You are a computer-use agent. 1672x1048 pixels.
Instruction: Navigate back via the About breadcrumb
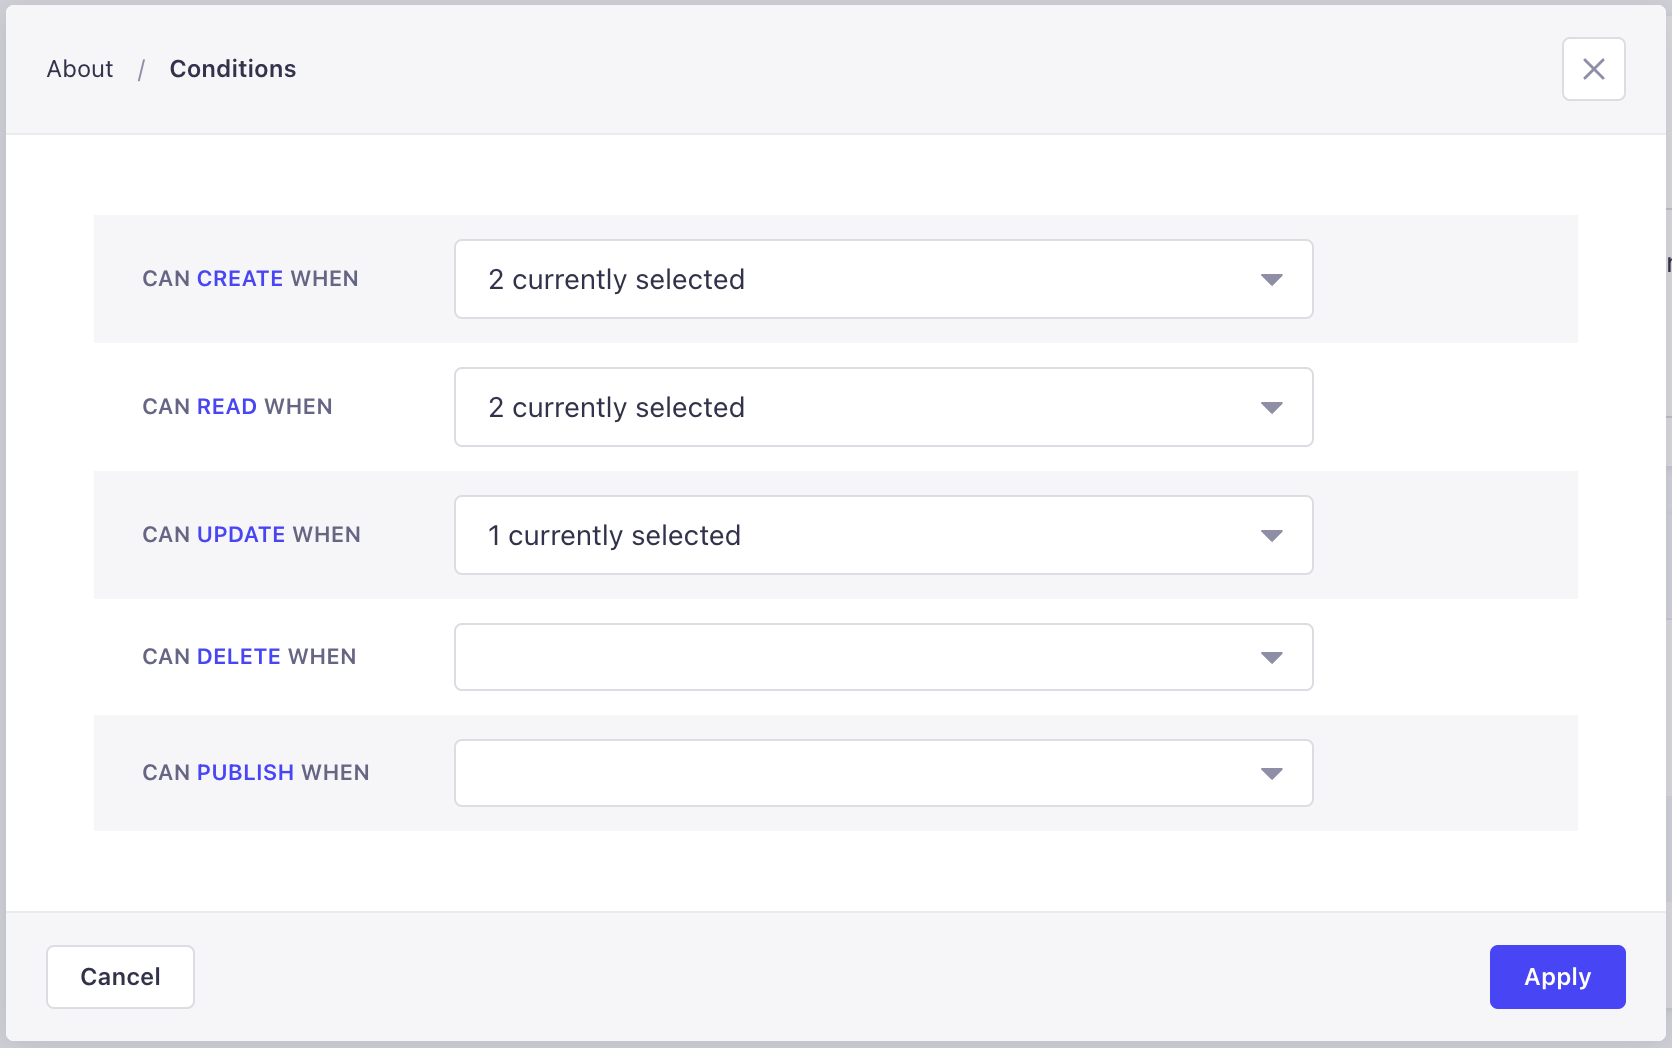[x=79, y=68]
